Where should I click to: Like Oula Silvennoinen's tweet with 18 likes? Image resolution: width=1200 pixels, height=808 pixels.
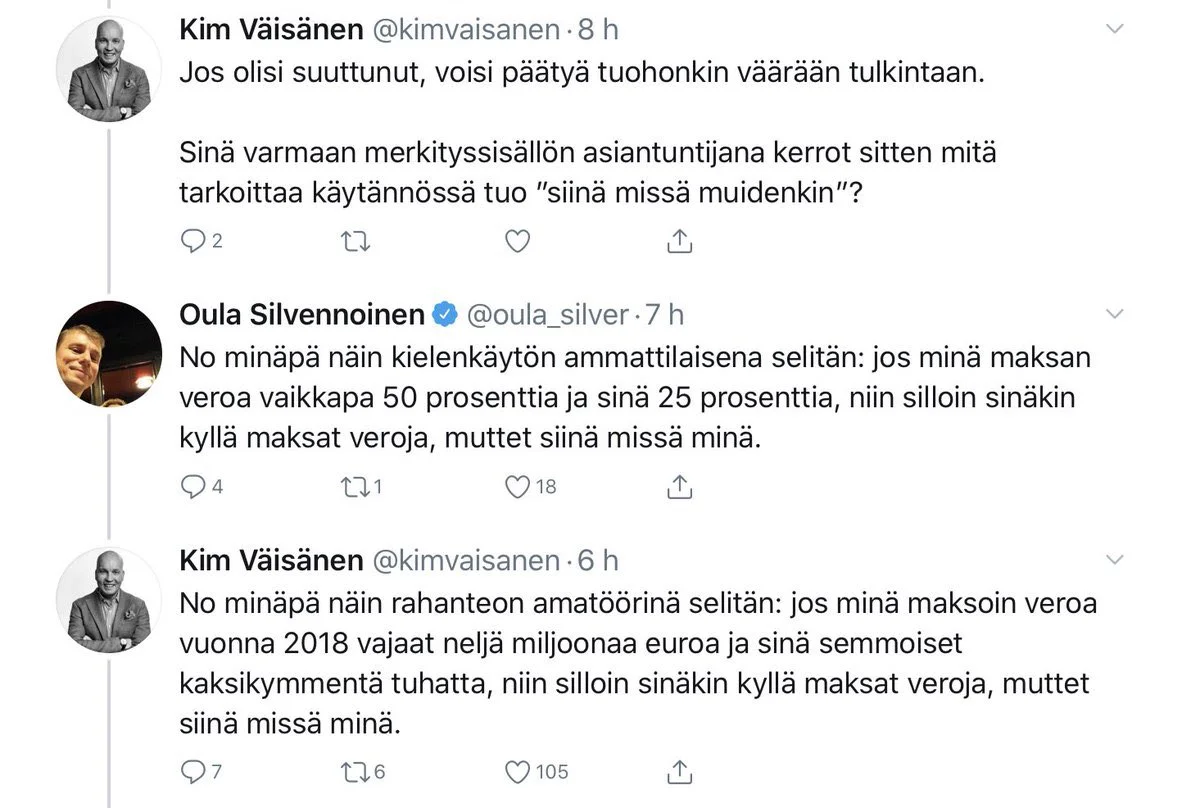click(516, 487)
